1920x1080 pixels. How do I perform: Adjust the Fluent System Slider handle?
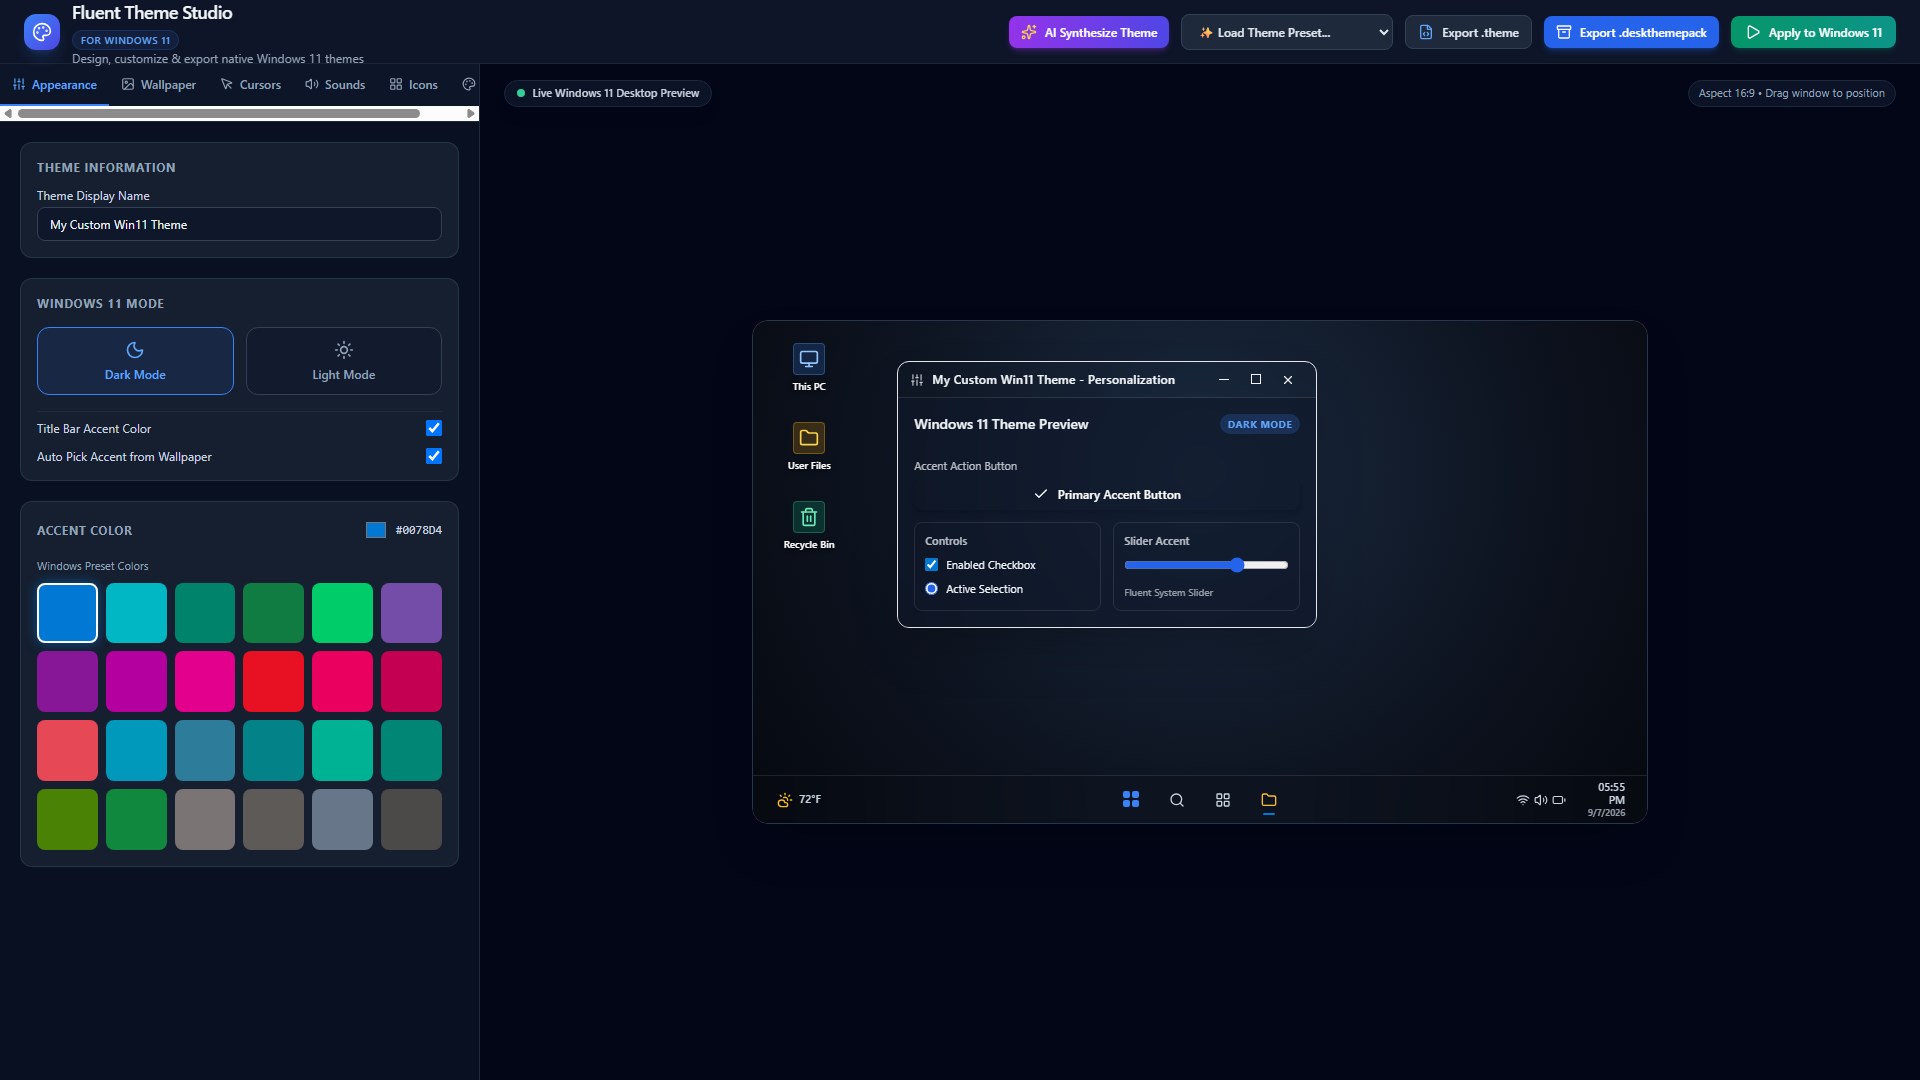tap(1237, 565)
